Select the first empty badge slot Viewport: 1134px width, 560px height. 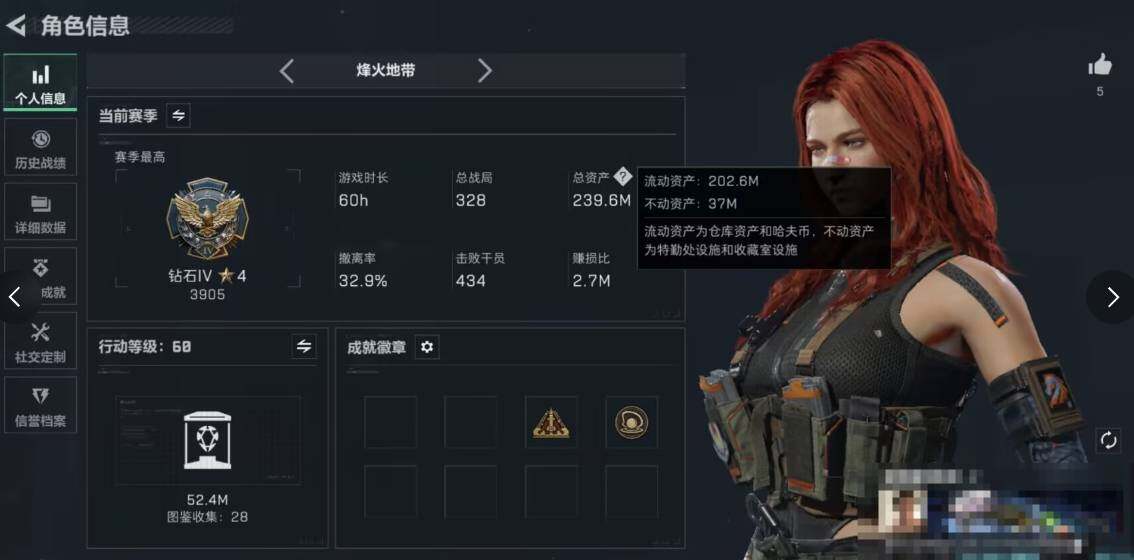[x=391, y=422]
